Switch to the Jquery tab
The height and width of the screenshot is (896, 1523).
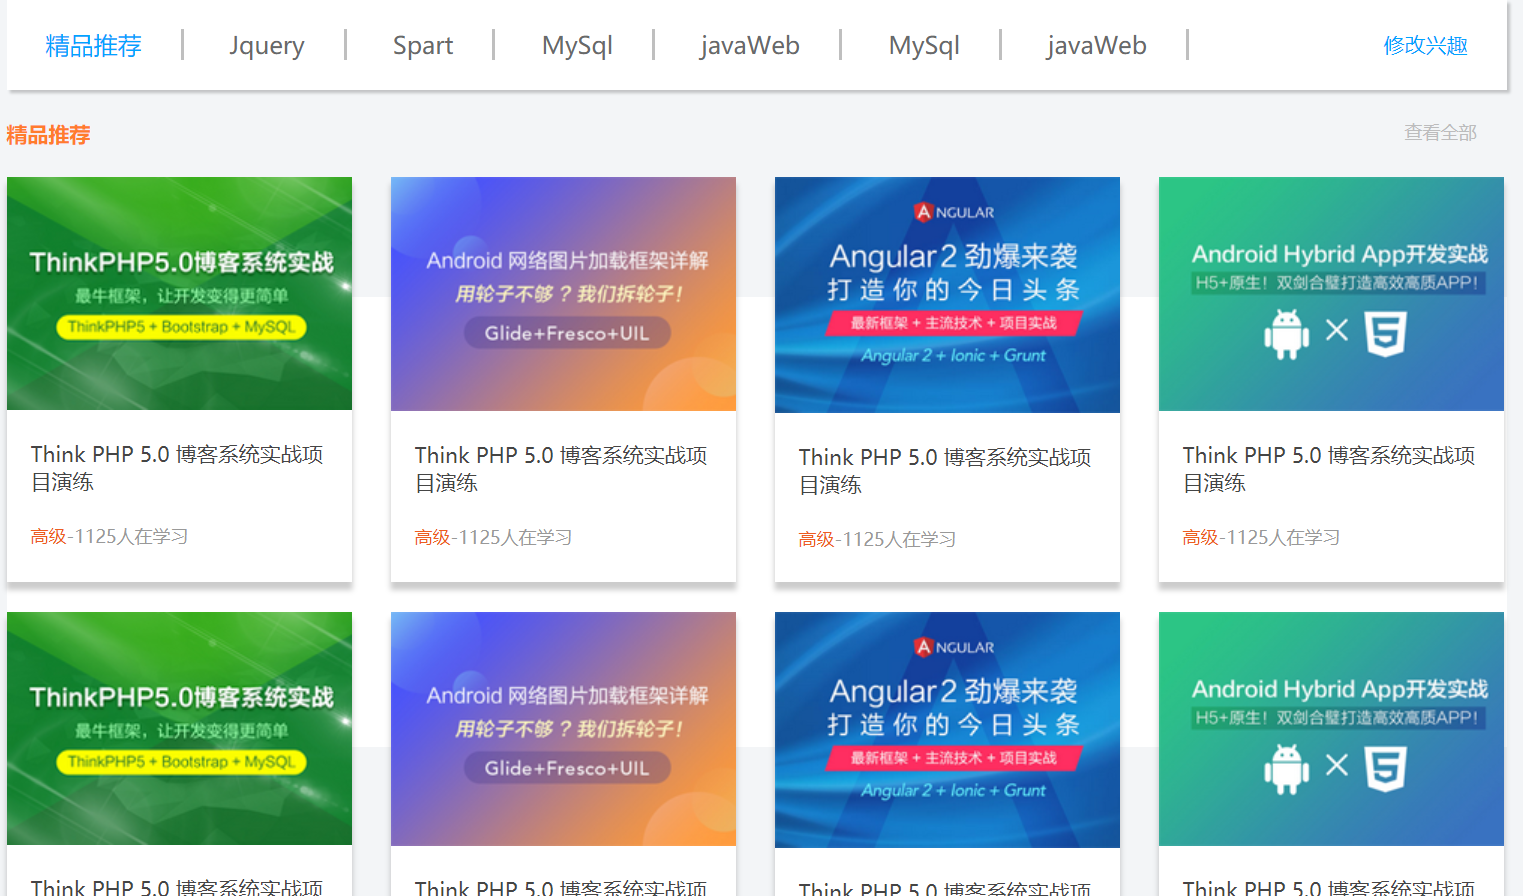267,45
